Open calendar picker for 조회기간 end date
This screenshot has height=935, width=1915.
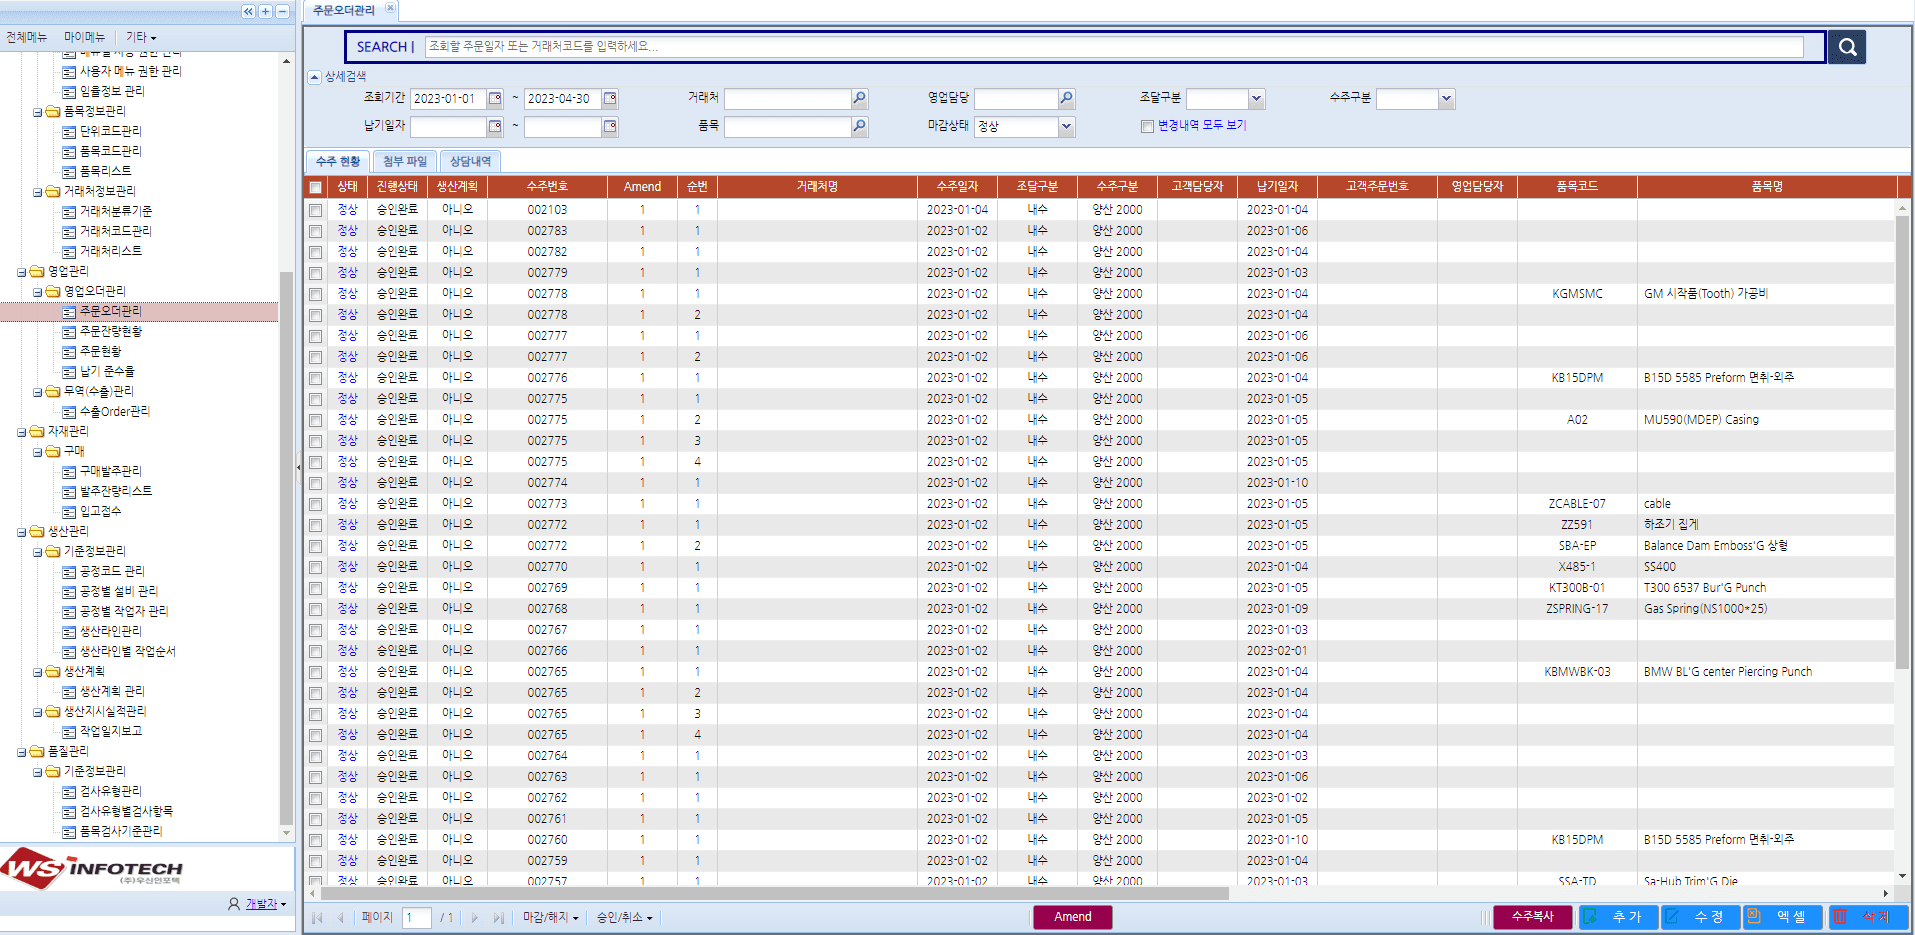pos(610,99)
